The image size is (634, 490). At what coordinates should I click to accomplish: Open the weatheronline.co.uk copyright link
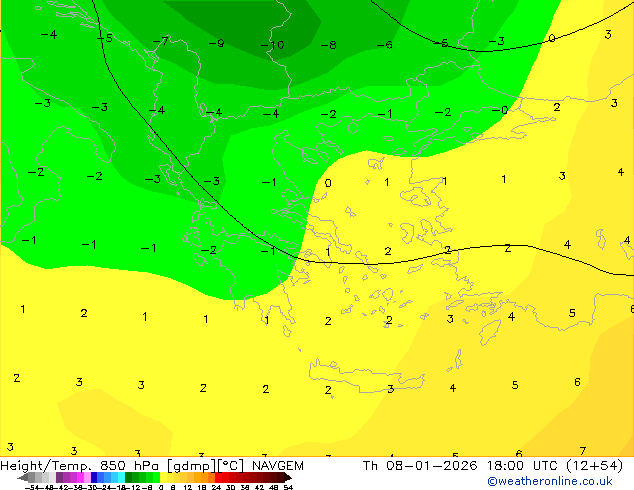click(550, 481)
